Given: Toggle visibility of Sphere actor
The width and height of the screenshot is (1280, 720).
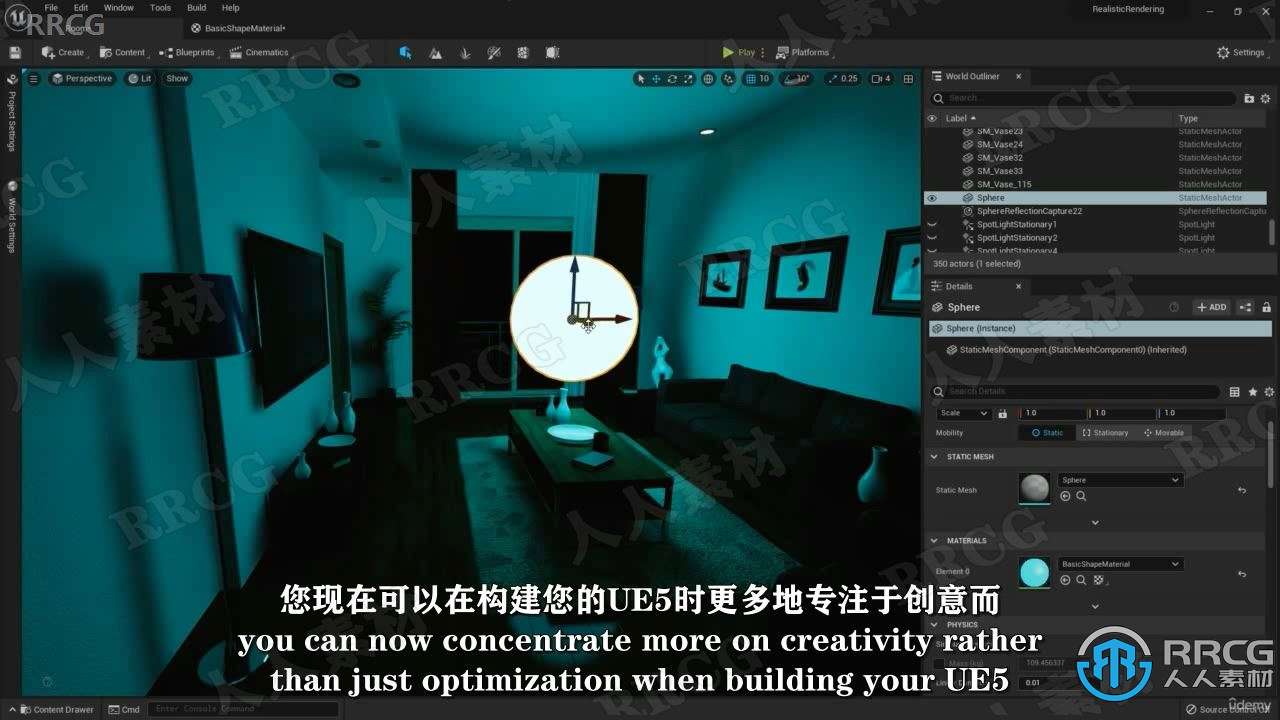Looking at the screenshot, I should point(932,198).
